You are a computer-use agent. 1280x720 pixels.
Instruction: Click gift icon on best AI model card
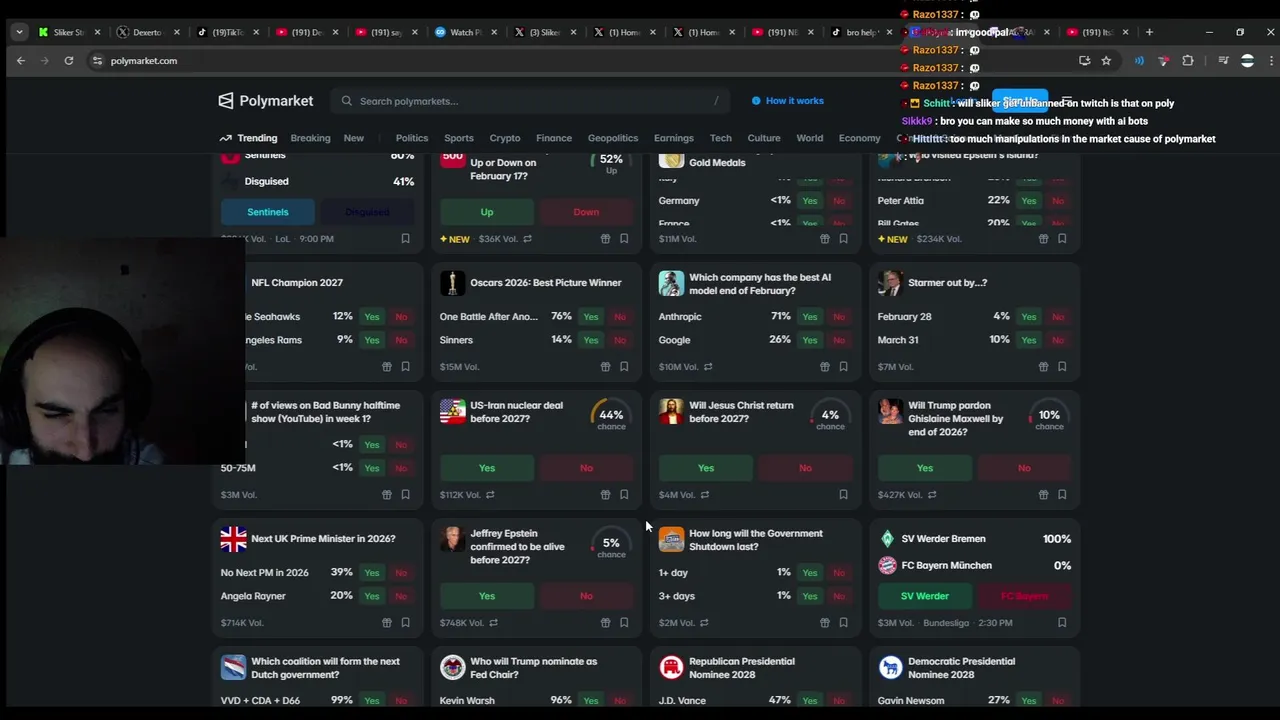pyautogui.click(x=824, y=367)
